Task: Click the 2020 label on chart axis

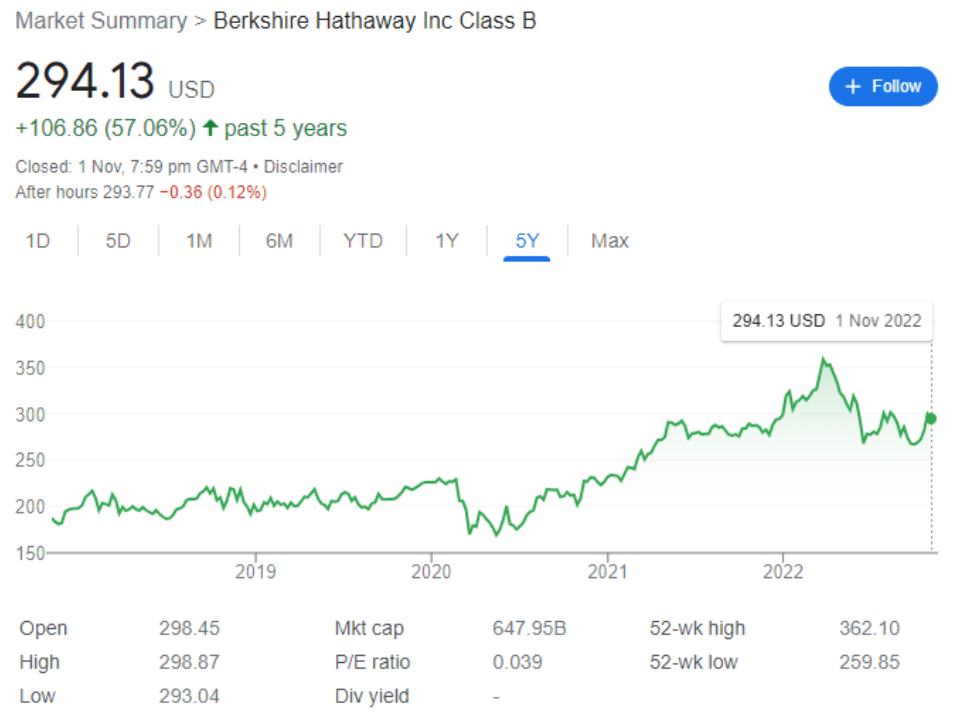Action: pyautogui.click(x=431, y=572)
